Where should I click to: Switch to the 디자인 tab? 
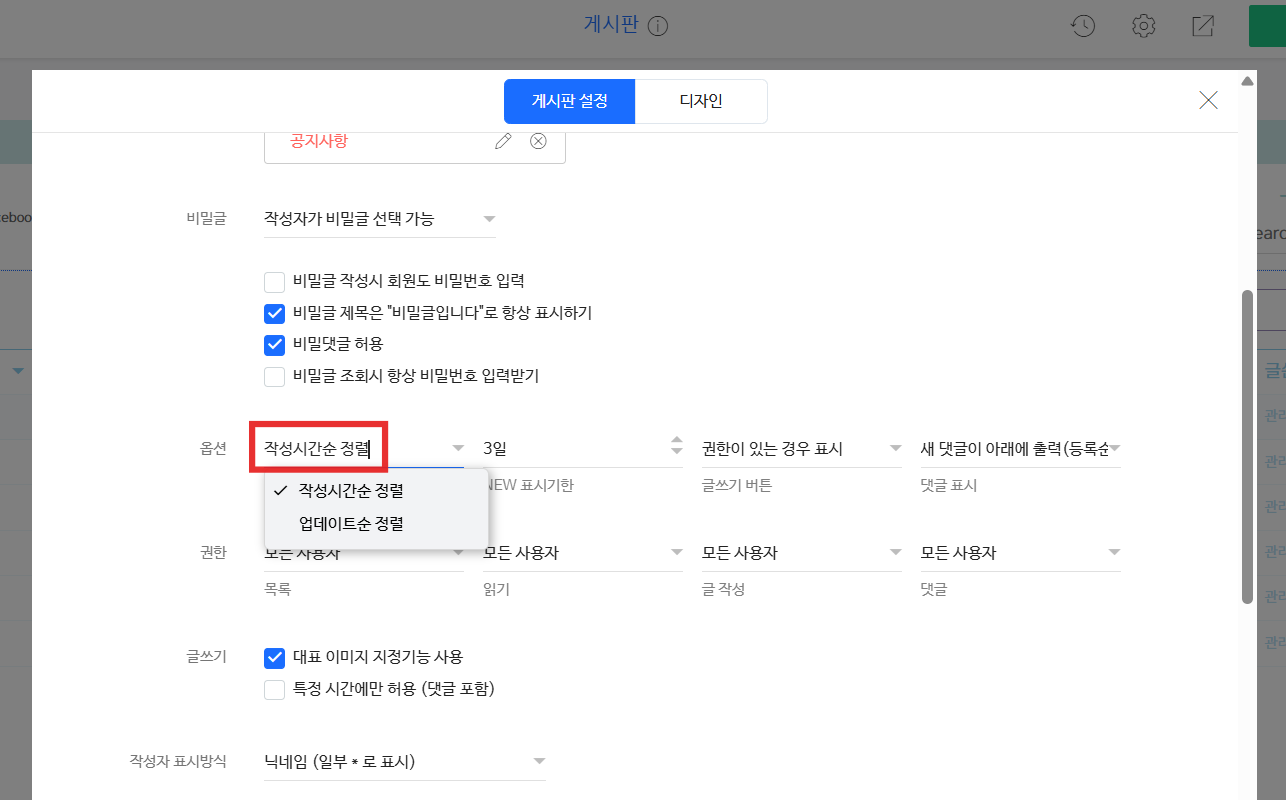tap(701, 101)
